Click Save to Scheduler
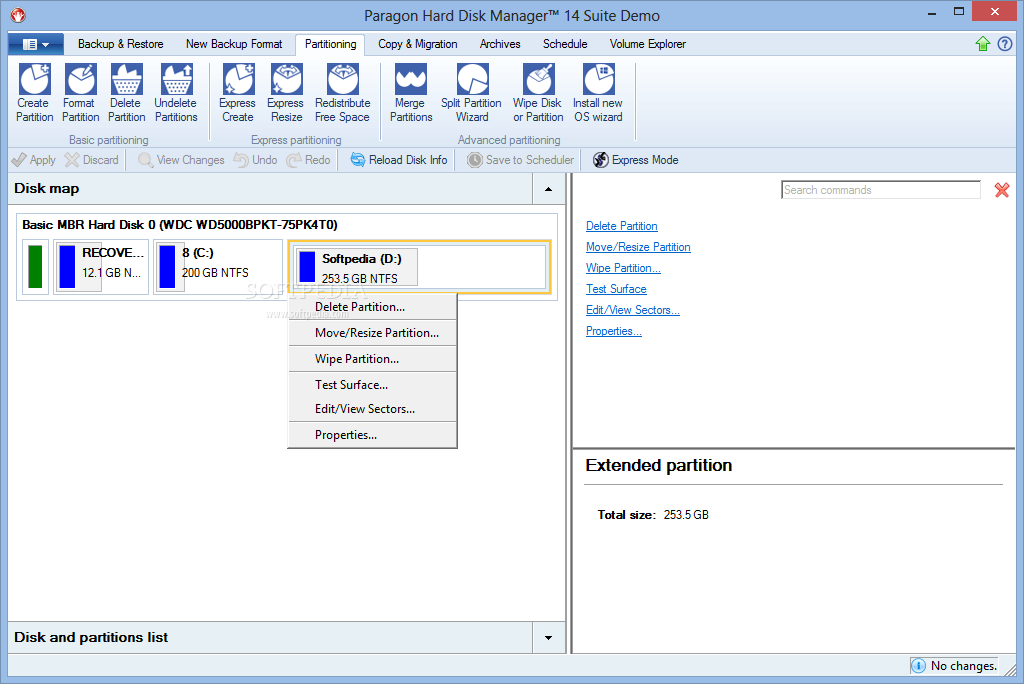The height and width of the screenshot is (684, 1024). click(x=520, y=160)
